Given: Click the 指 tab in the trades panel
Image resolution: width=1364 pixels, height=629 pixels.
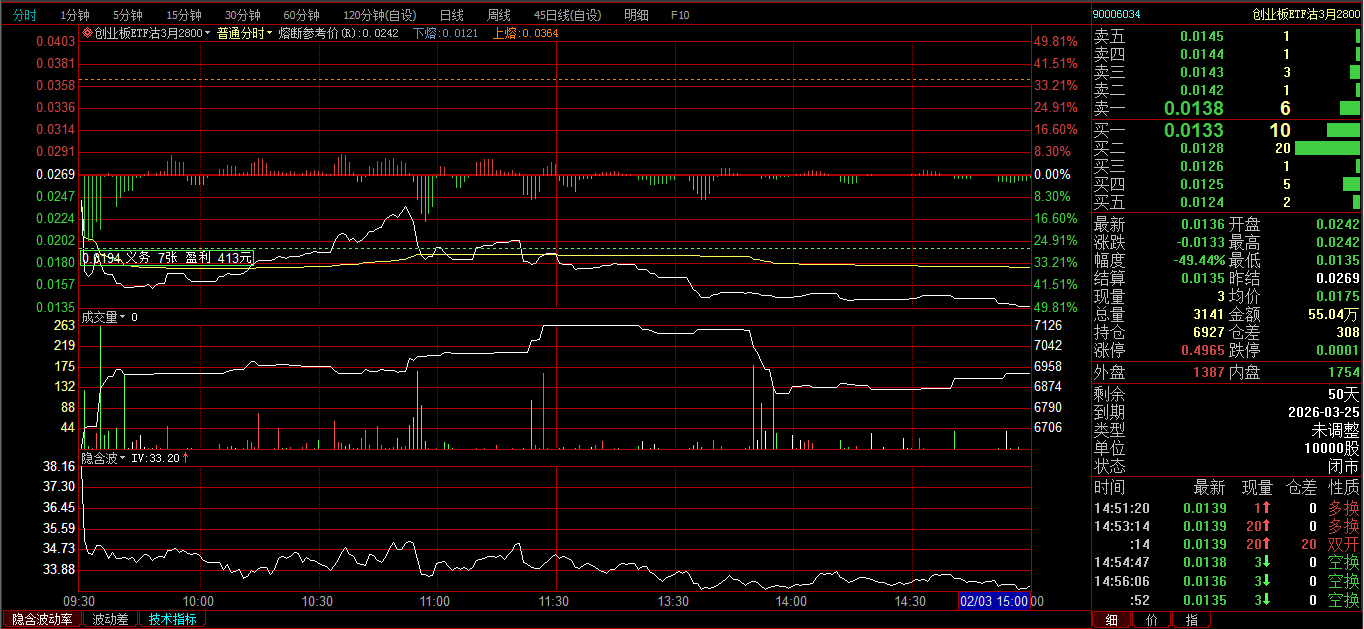Looking at the screenshot, I should tap(1191, 620).
